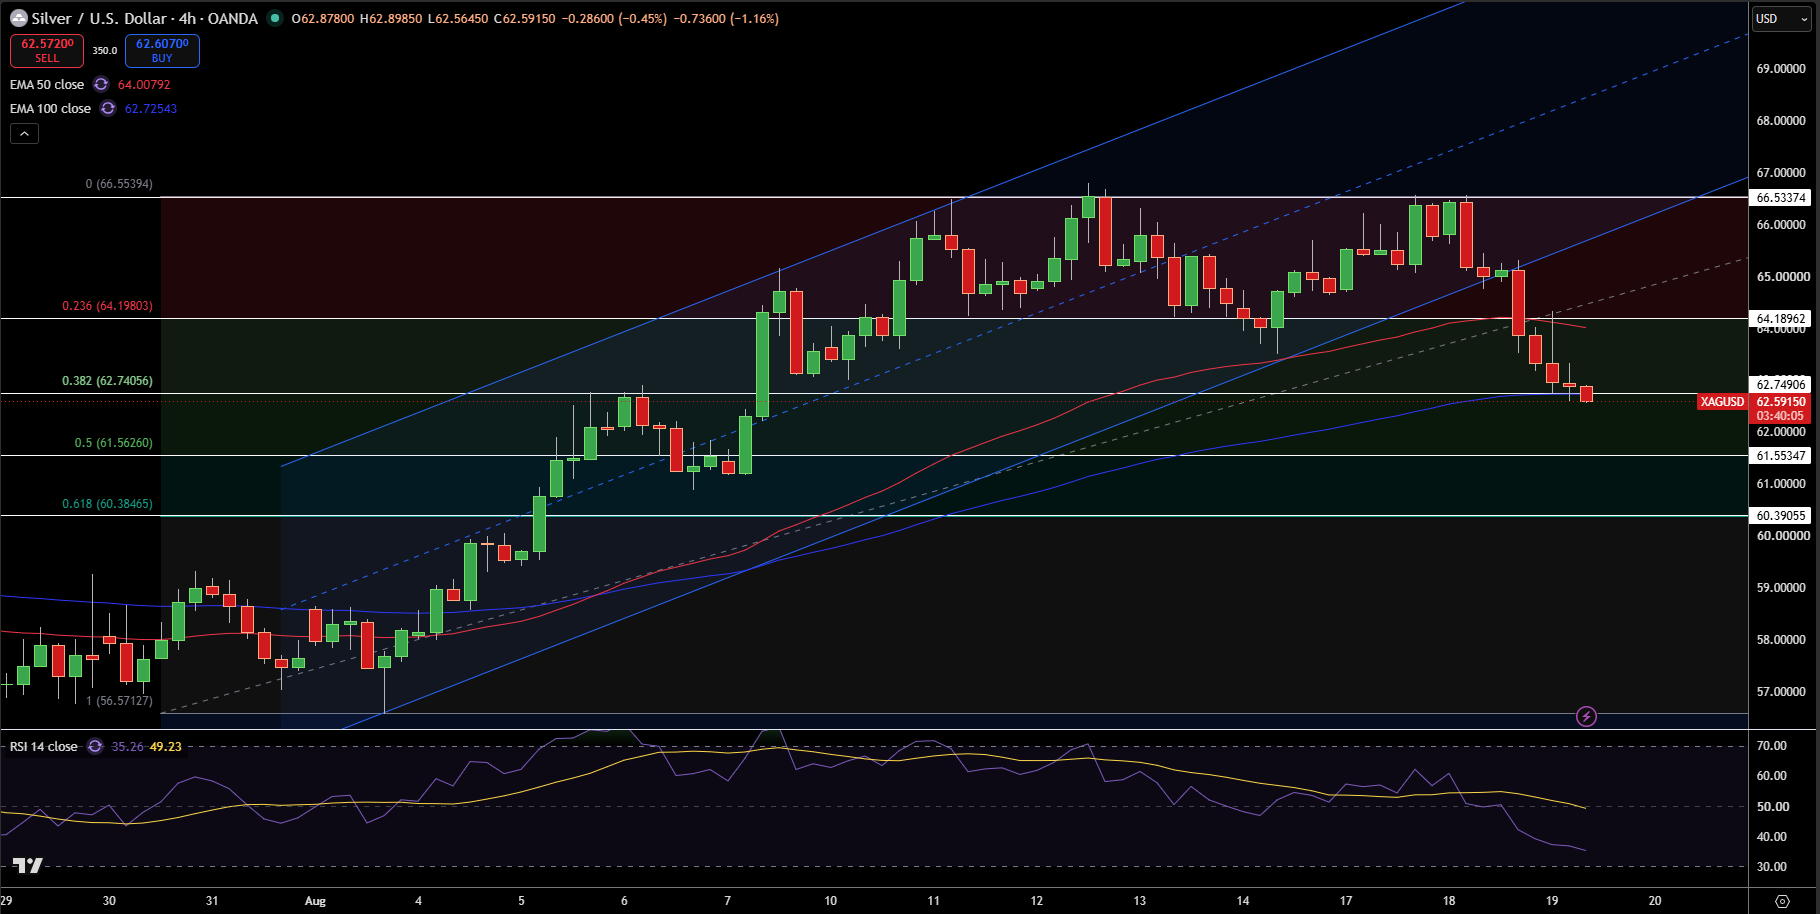Select the EMA 100 close indicator label

pyautogui.click(x=50, y=109)
